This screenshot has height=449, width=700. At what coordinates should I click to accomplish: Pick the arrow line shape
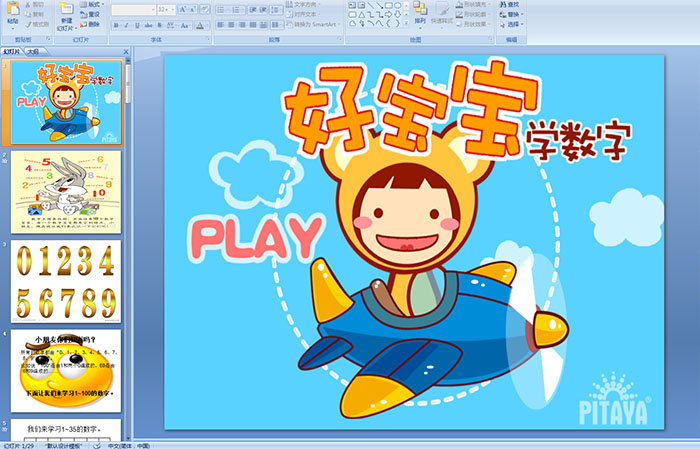[379, 5]
